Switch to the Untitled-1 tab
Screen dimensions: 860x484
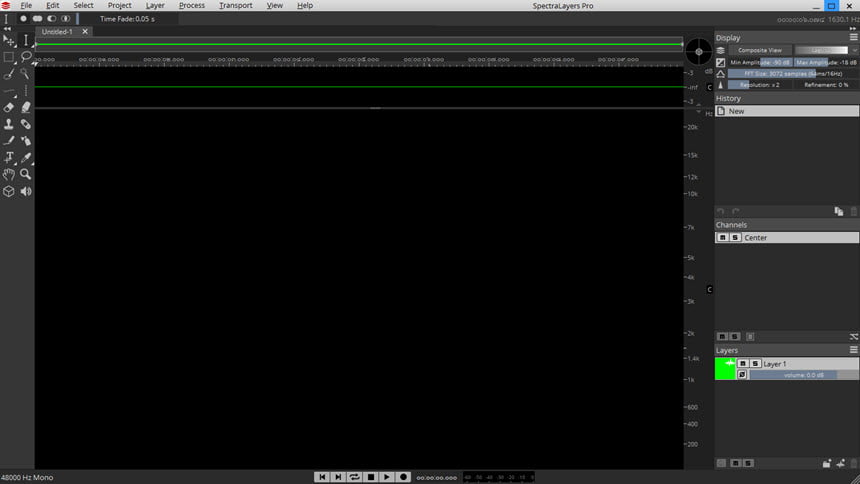pyautogui.click(x=57, y=32)
